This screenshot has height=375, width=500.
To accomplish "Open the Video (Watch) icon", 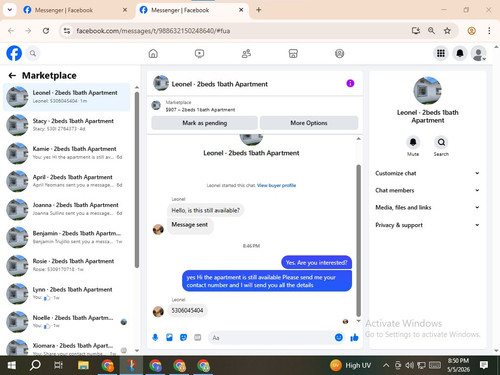I will [x=199, y=54].
